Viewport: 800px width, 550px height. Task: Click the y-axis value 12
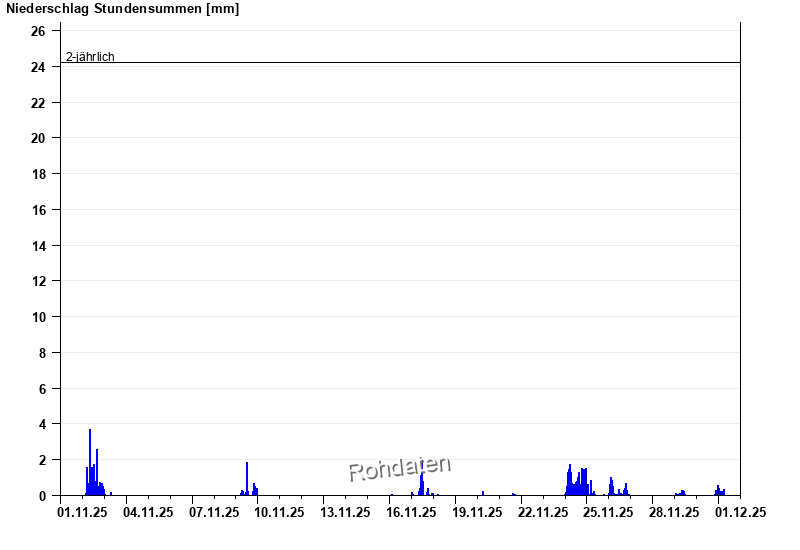[x=38, y=282]
